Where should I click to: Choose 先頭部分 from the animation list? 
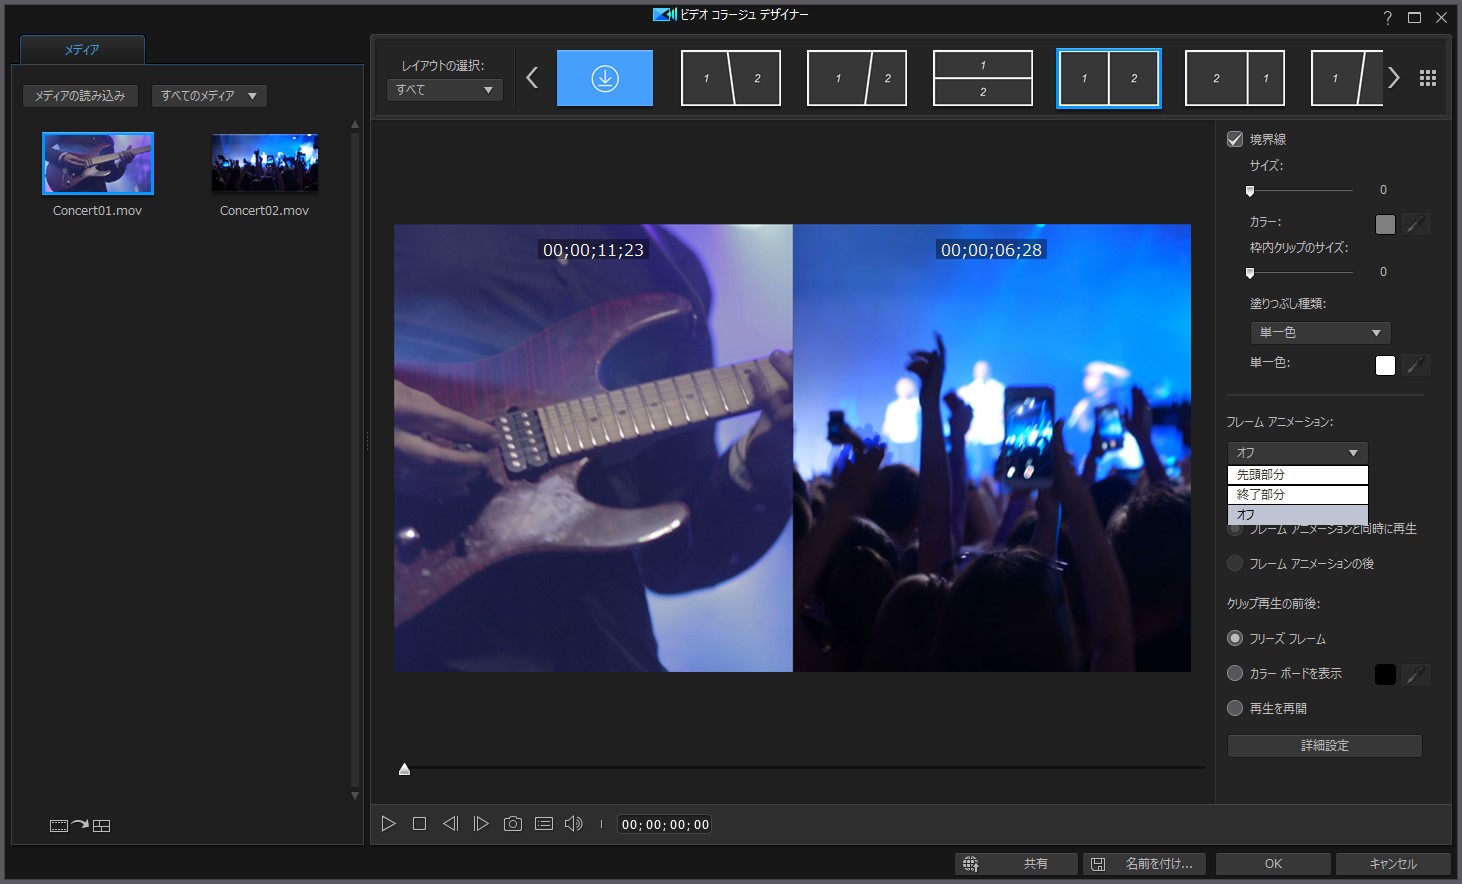pyautogui.click(x=1297, y=475)
